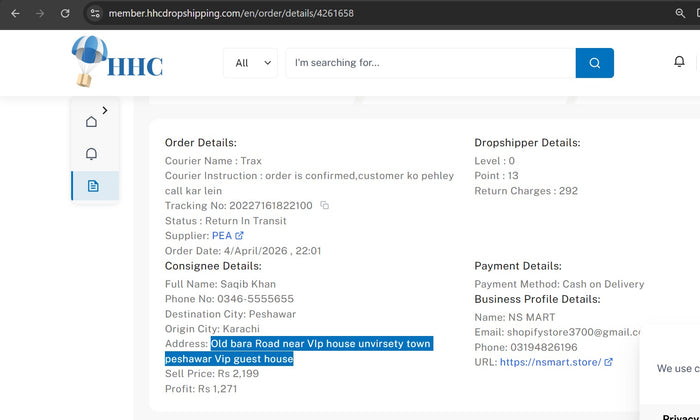Reload the page with the refresh icon
Viewport: 700px width, 420px height.
[x=65, y=13]
